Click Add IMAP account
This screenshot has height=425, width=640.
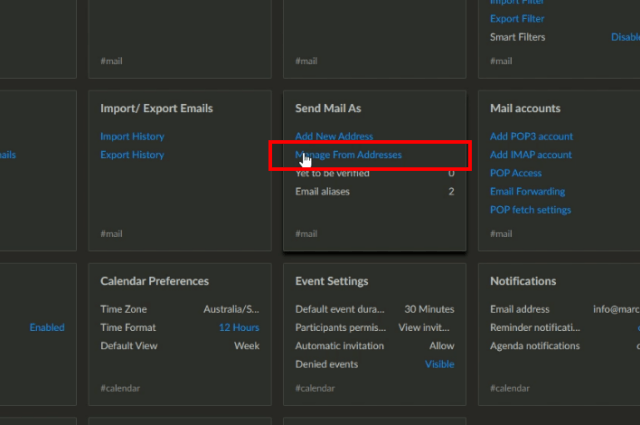(x=531, y=155)
